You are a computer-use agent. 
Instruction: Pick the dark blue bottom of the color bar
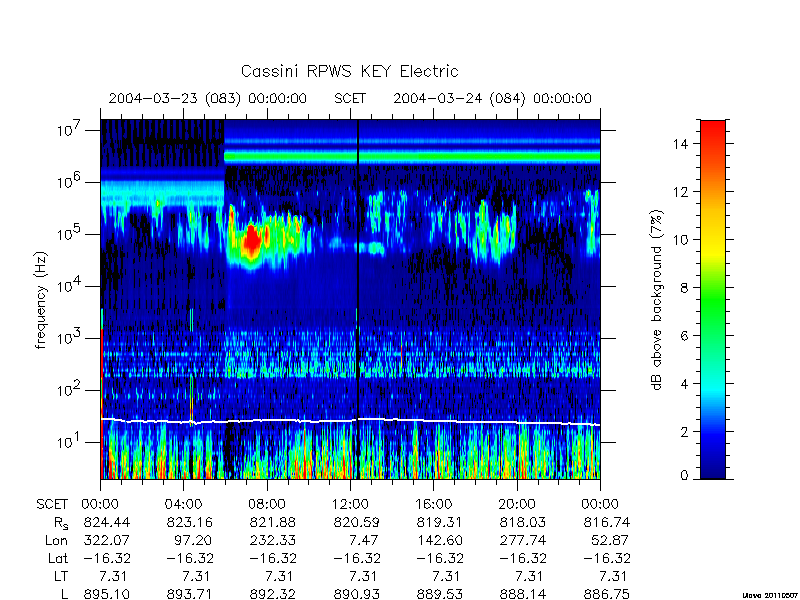(713, 470)
